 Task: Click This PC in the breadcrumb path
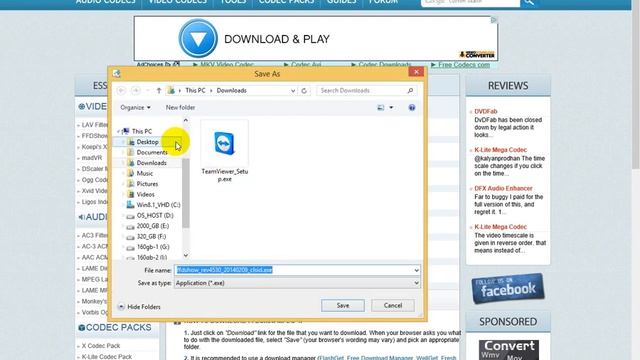click(x=195, y=91)
